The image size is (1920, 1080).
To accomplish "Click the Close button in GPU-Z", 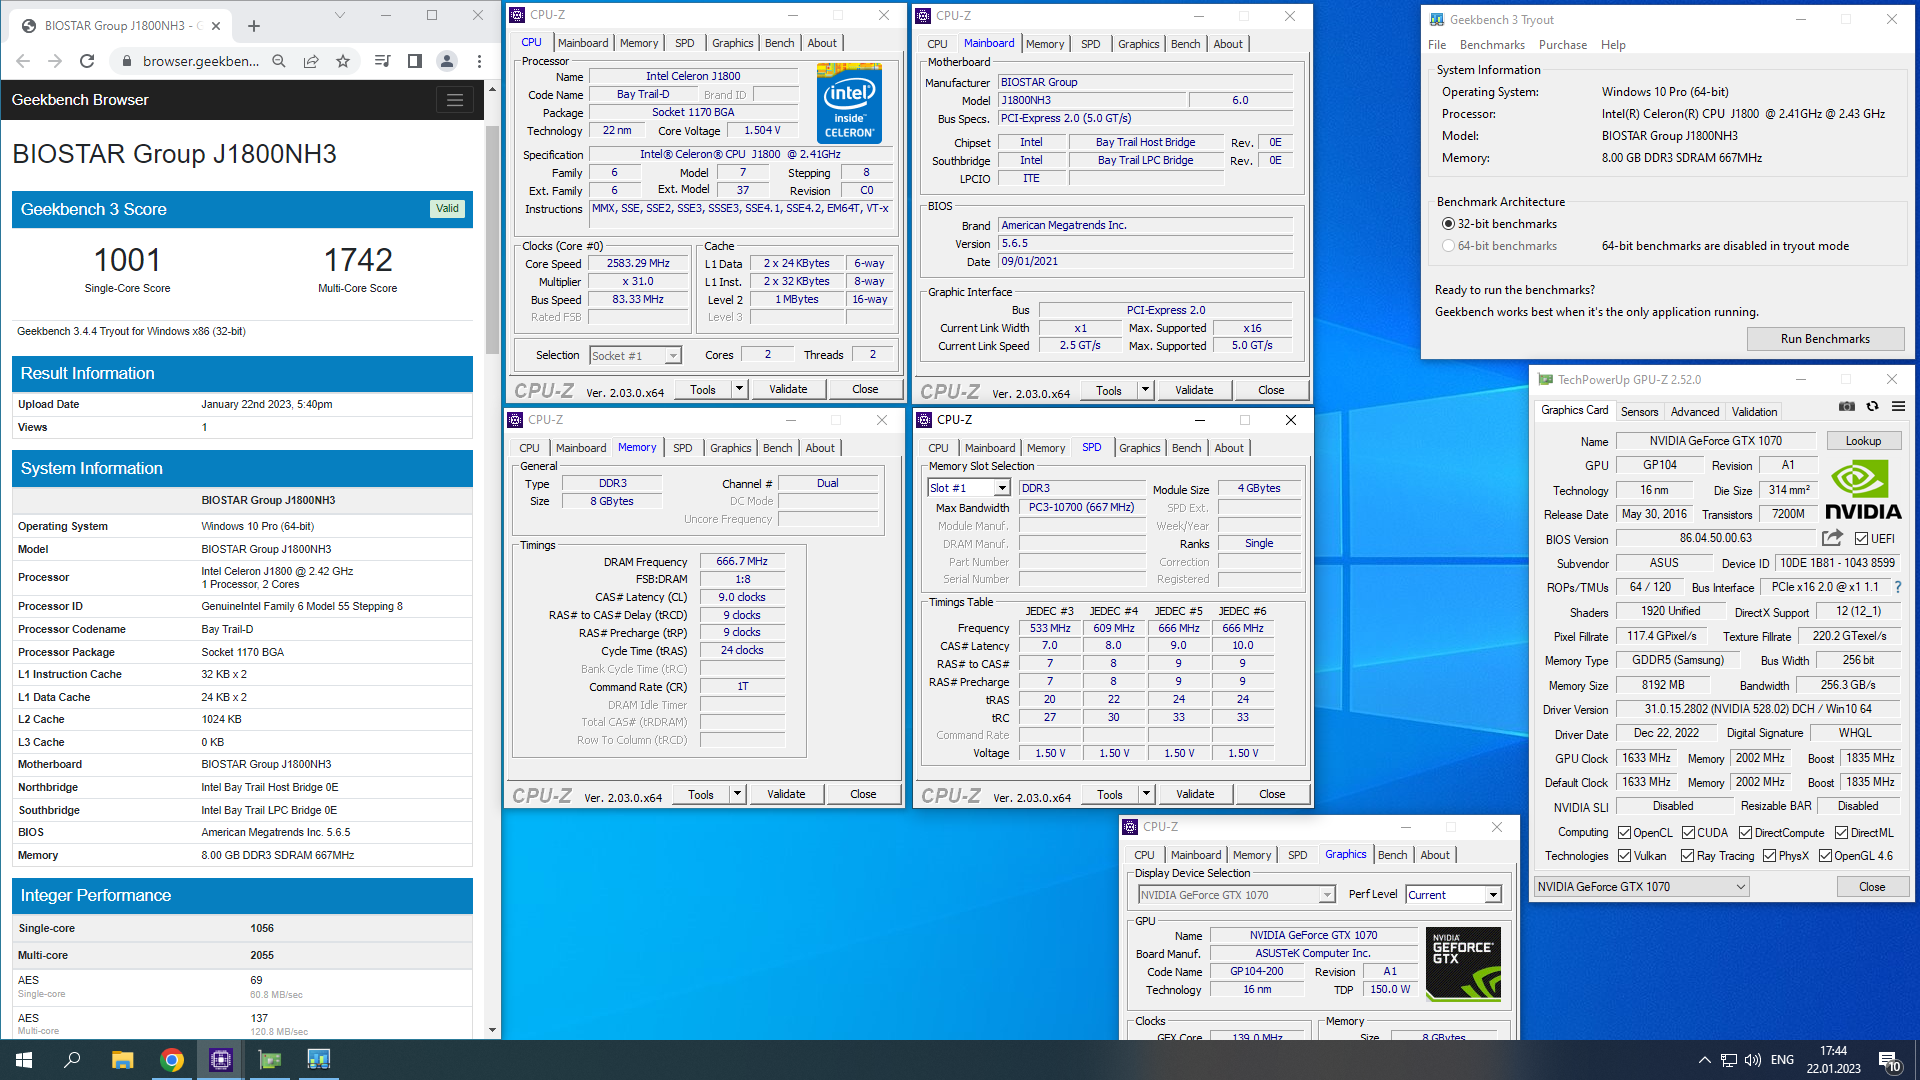I will [1872, 887].
